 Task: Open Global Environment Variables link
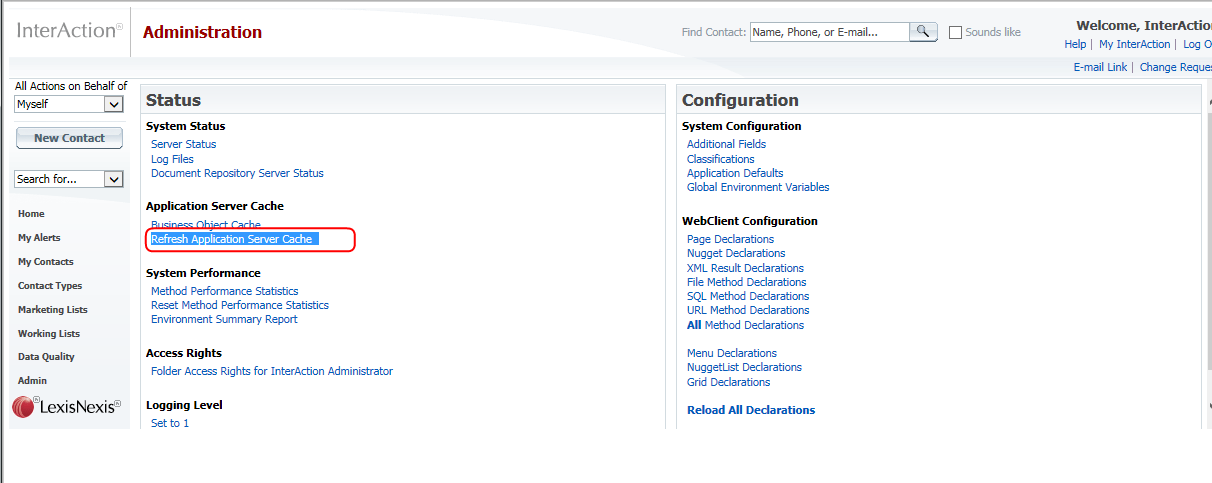coord(758,188)
